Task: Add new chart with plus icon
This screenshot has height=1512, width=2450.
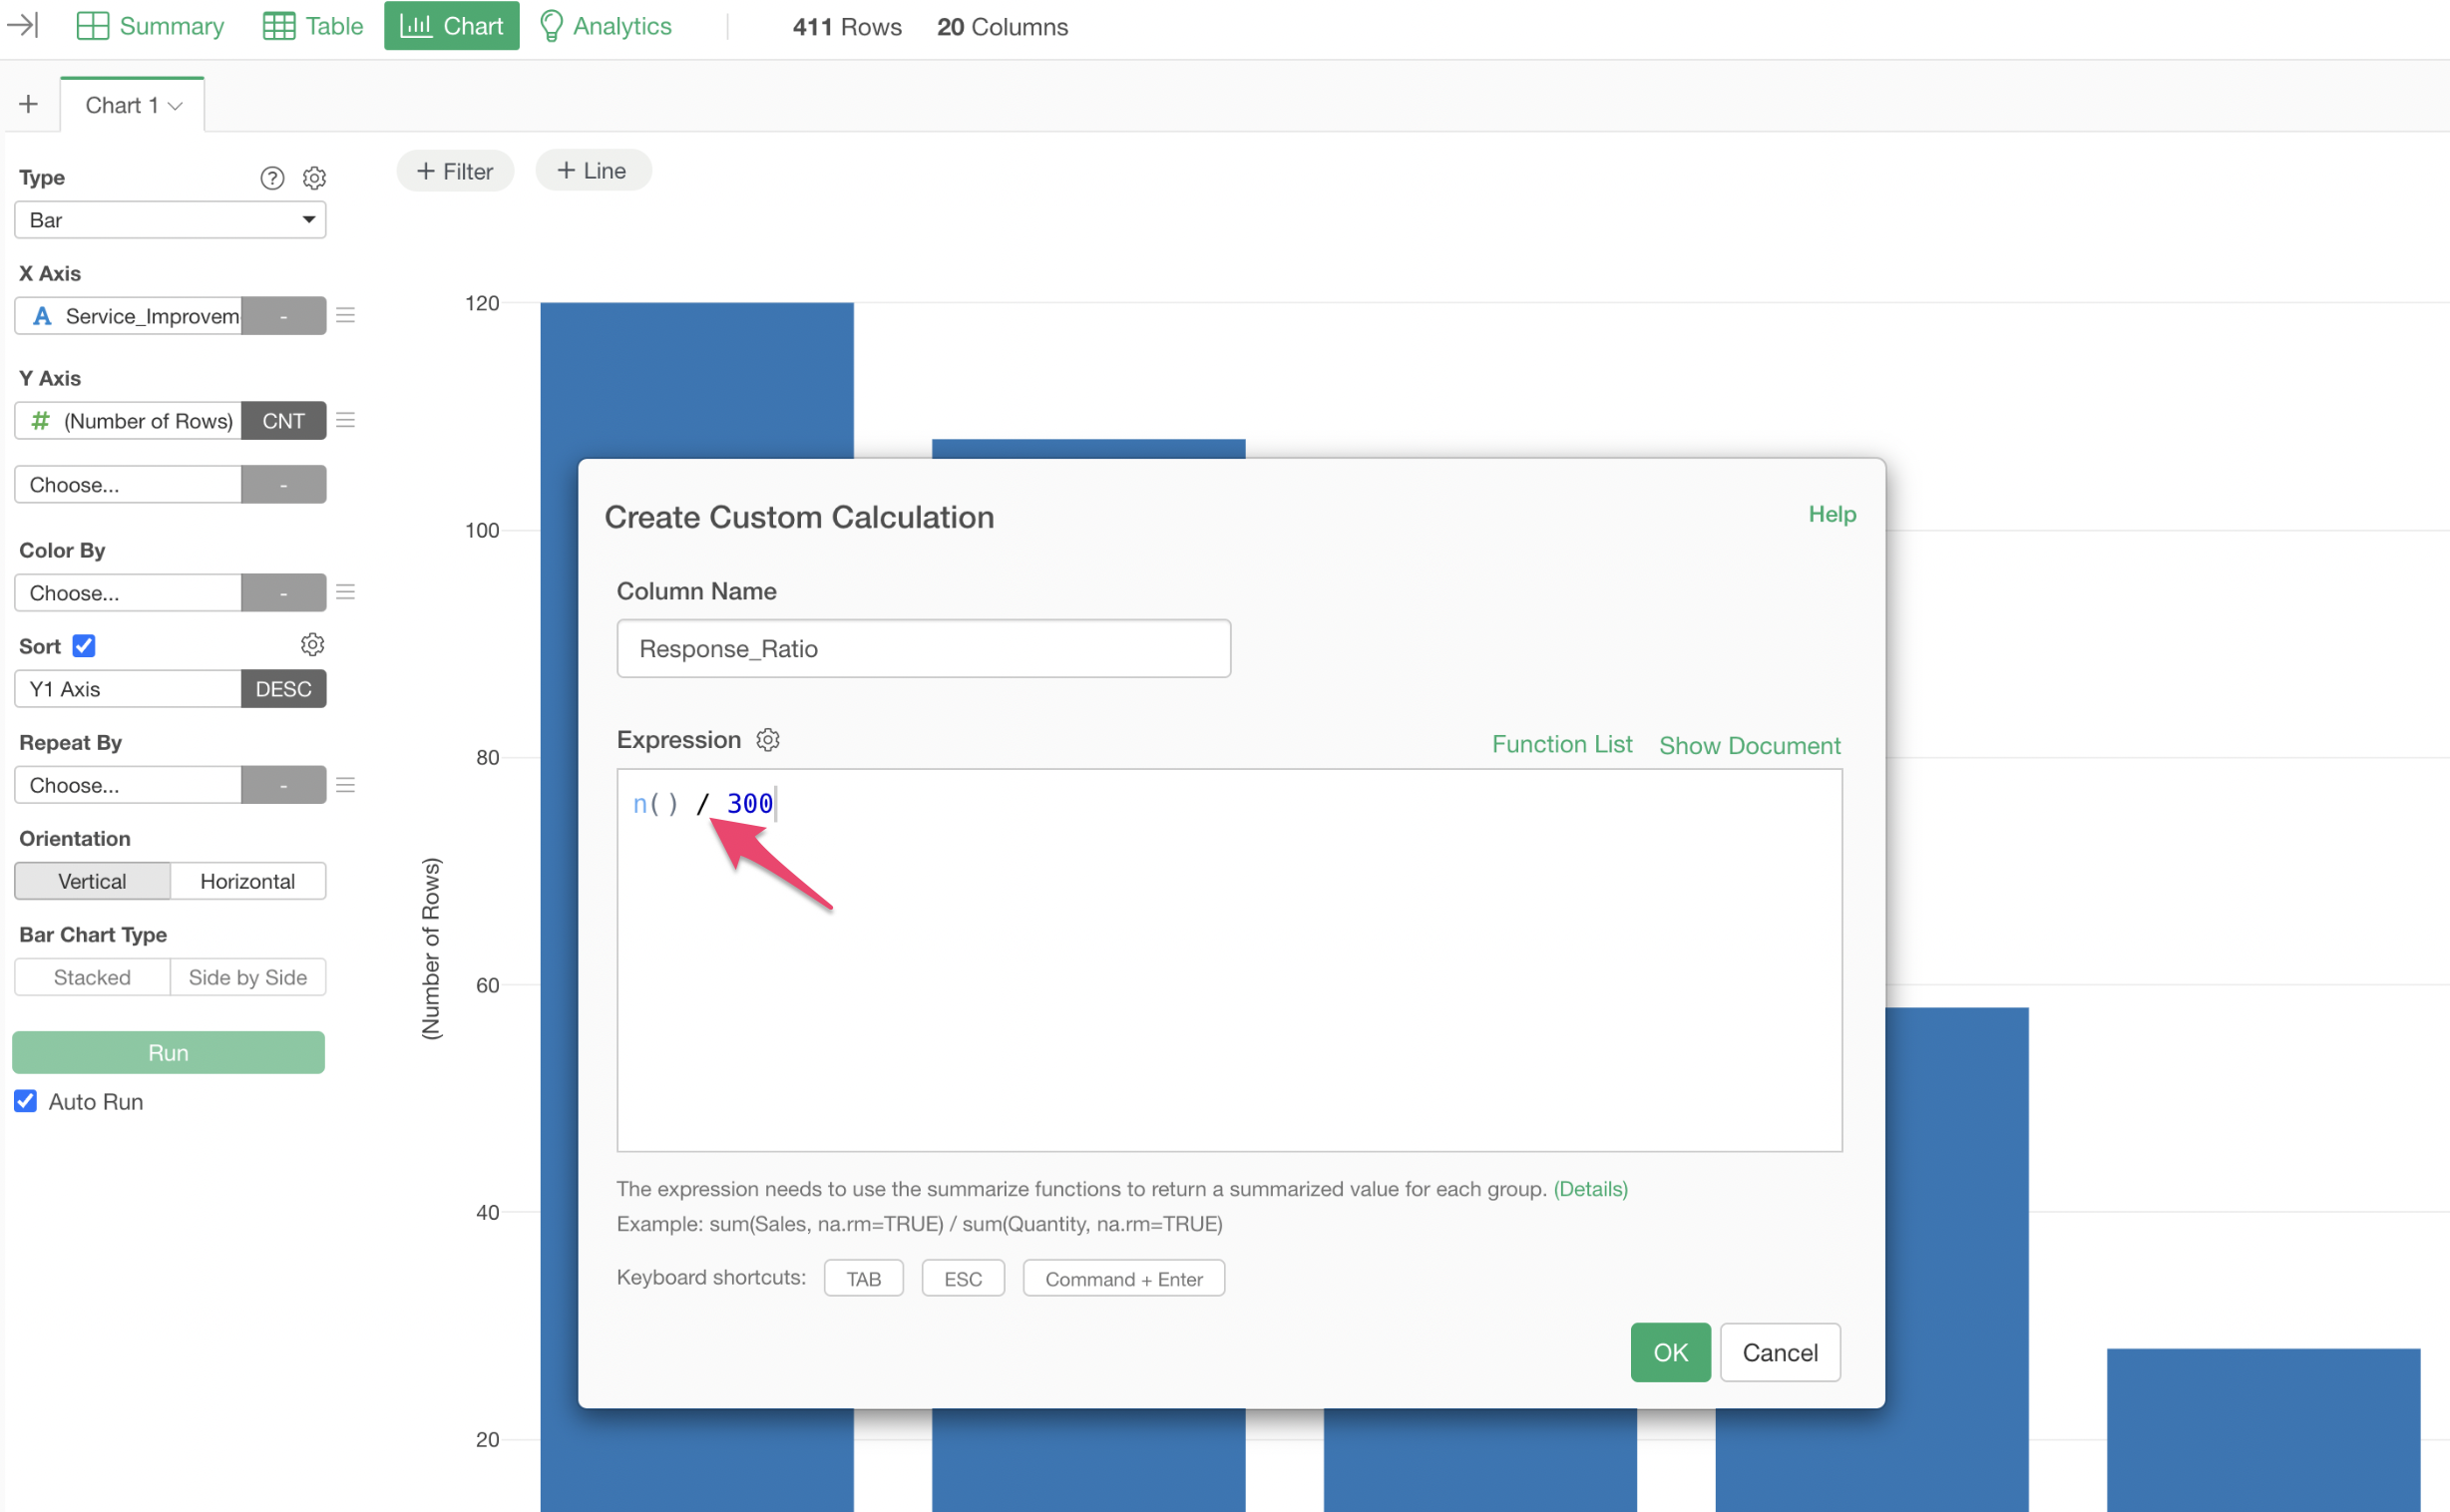Action: [29, 105]
